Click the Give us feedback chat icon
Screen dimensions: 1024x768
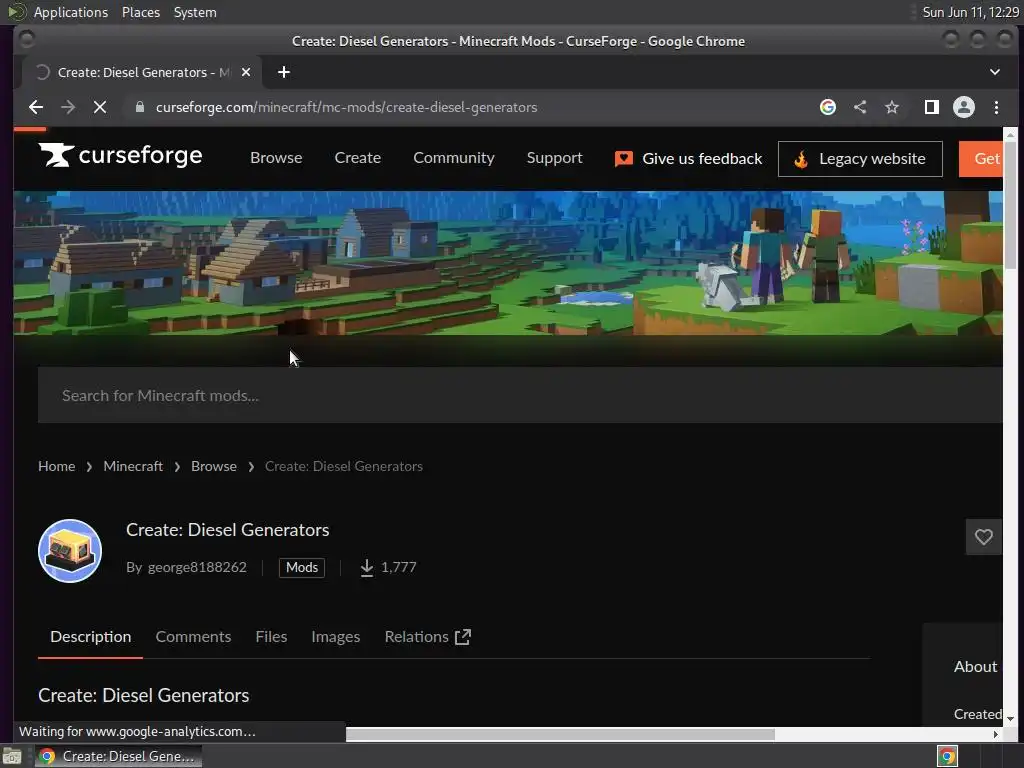[624, 159]
